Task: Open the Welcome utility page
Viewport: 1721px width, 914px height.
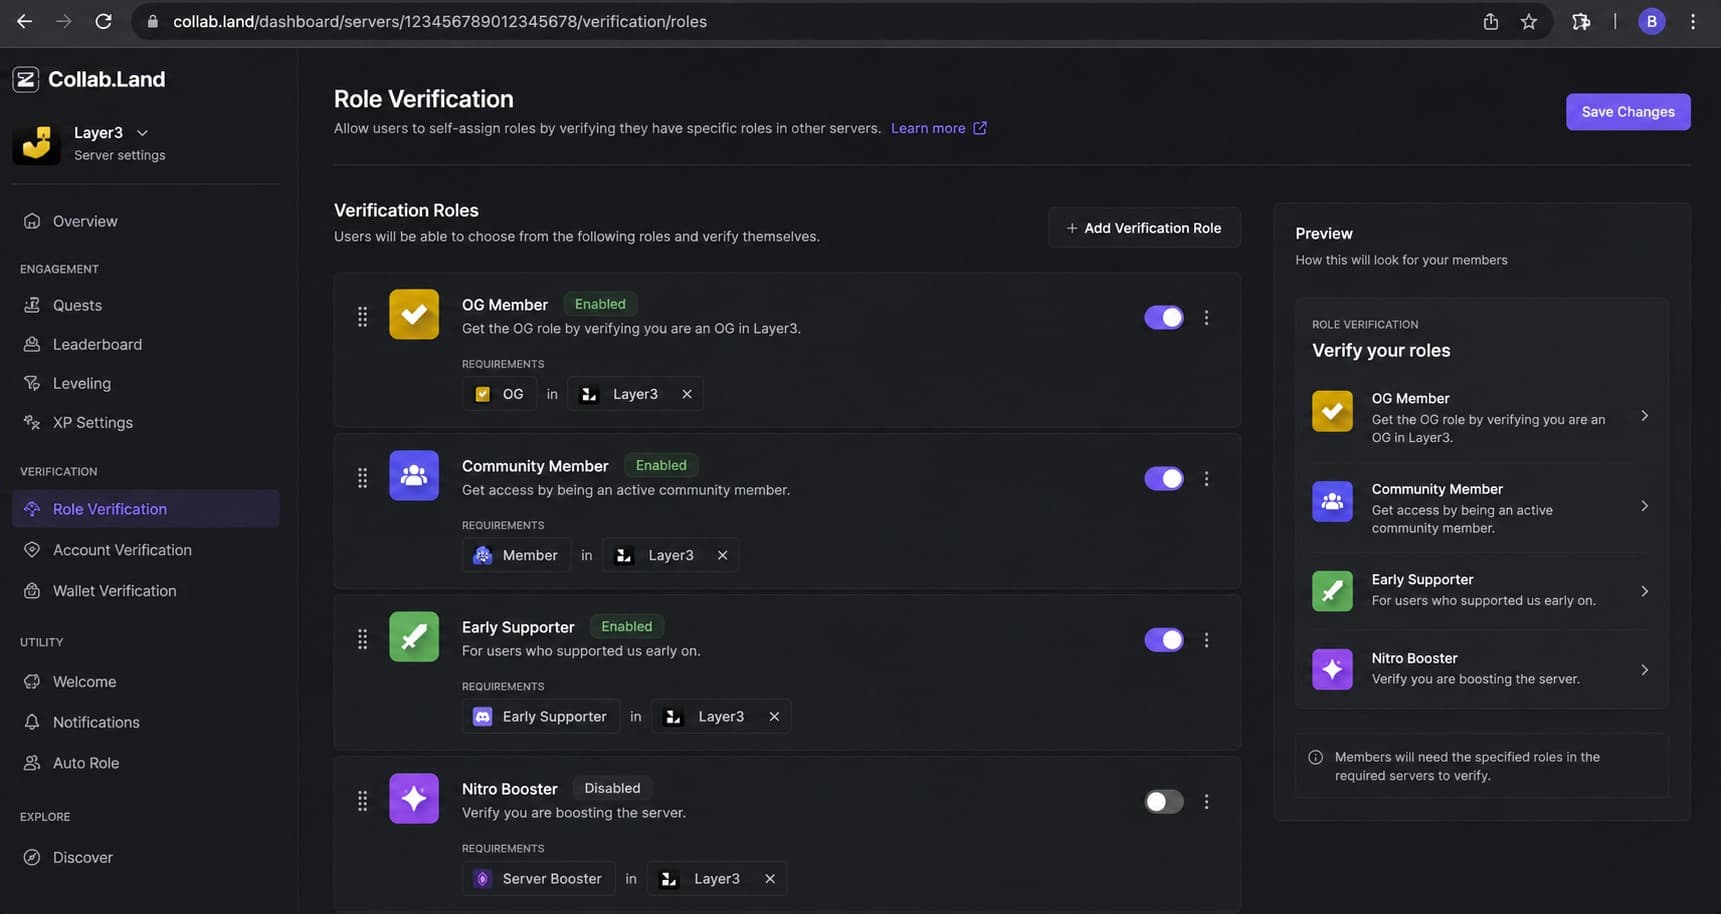Action: click(x=146, y=682)
